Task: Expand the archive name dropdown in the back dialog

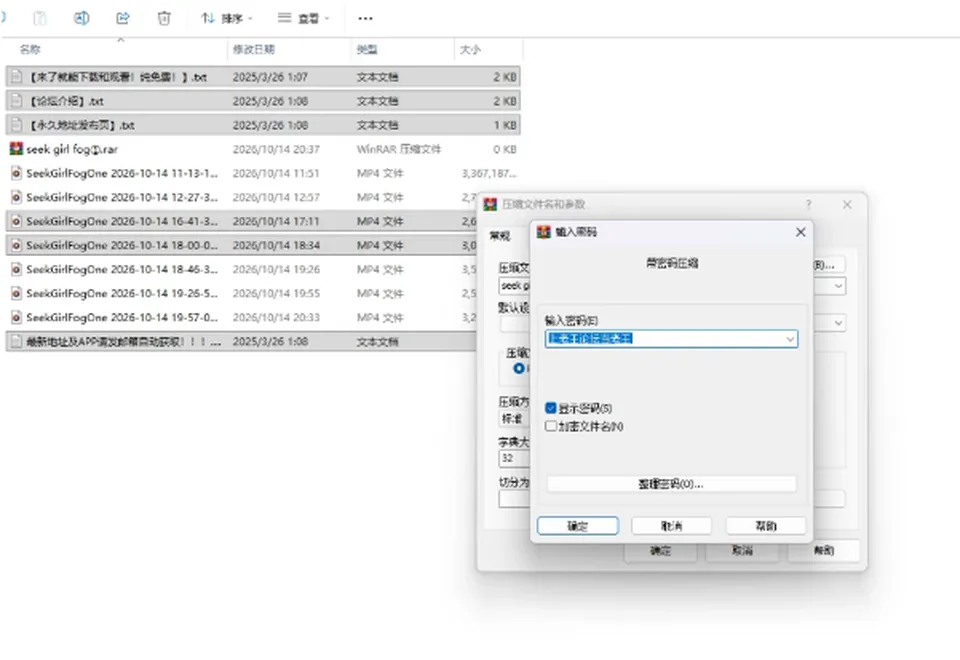Action: tap(838, 286)
